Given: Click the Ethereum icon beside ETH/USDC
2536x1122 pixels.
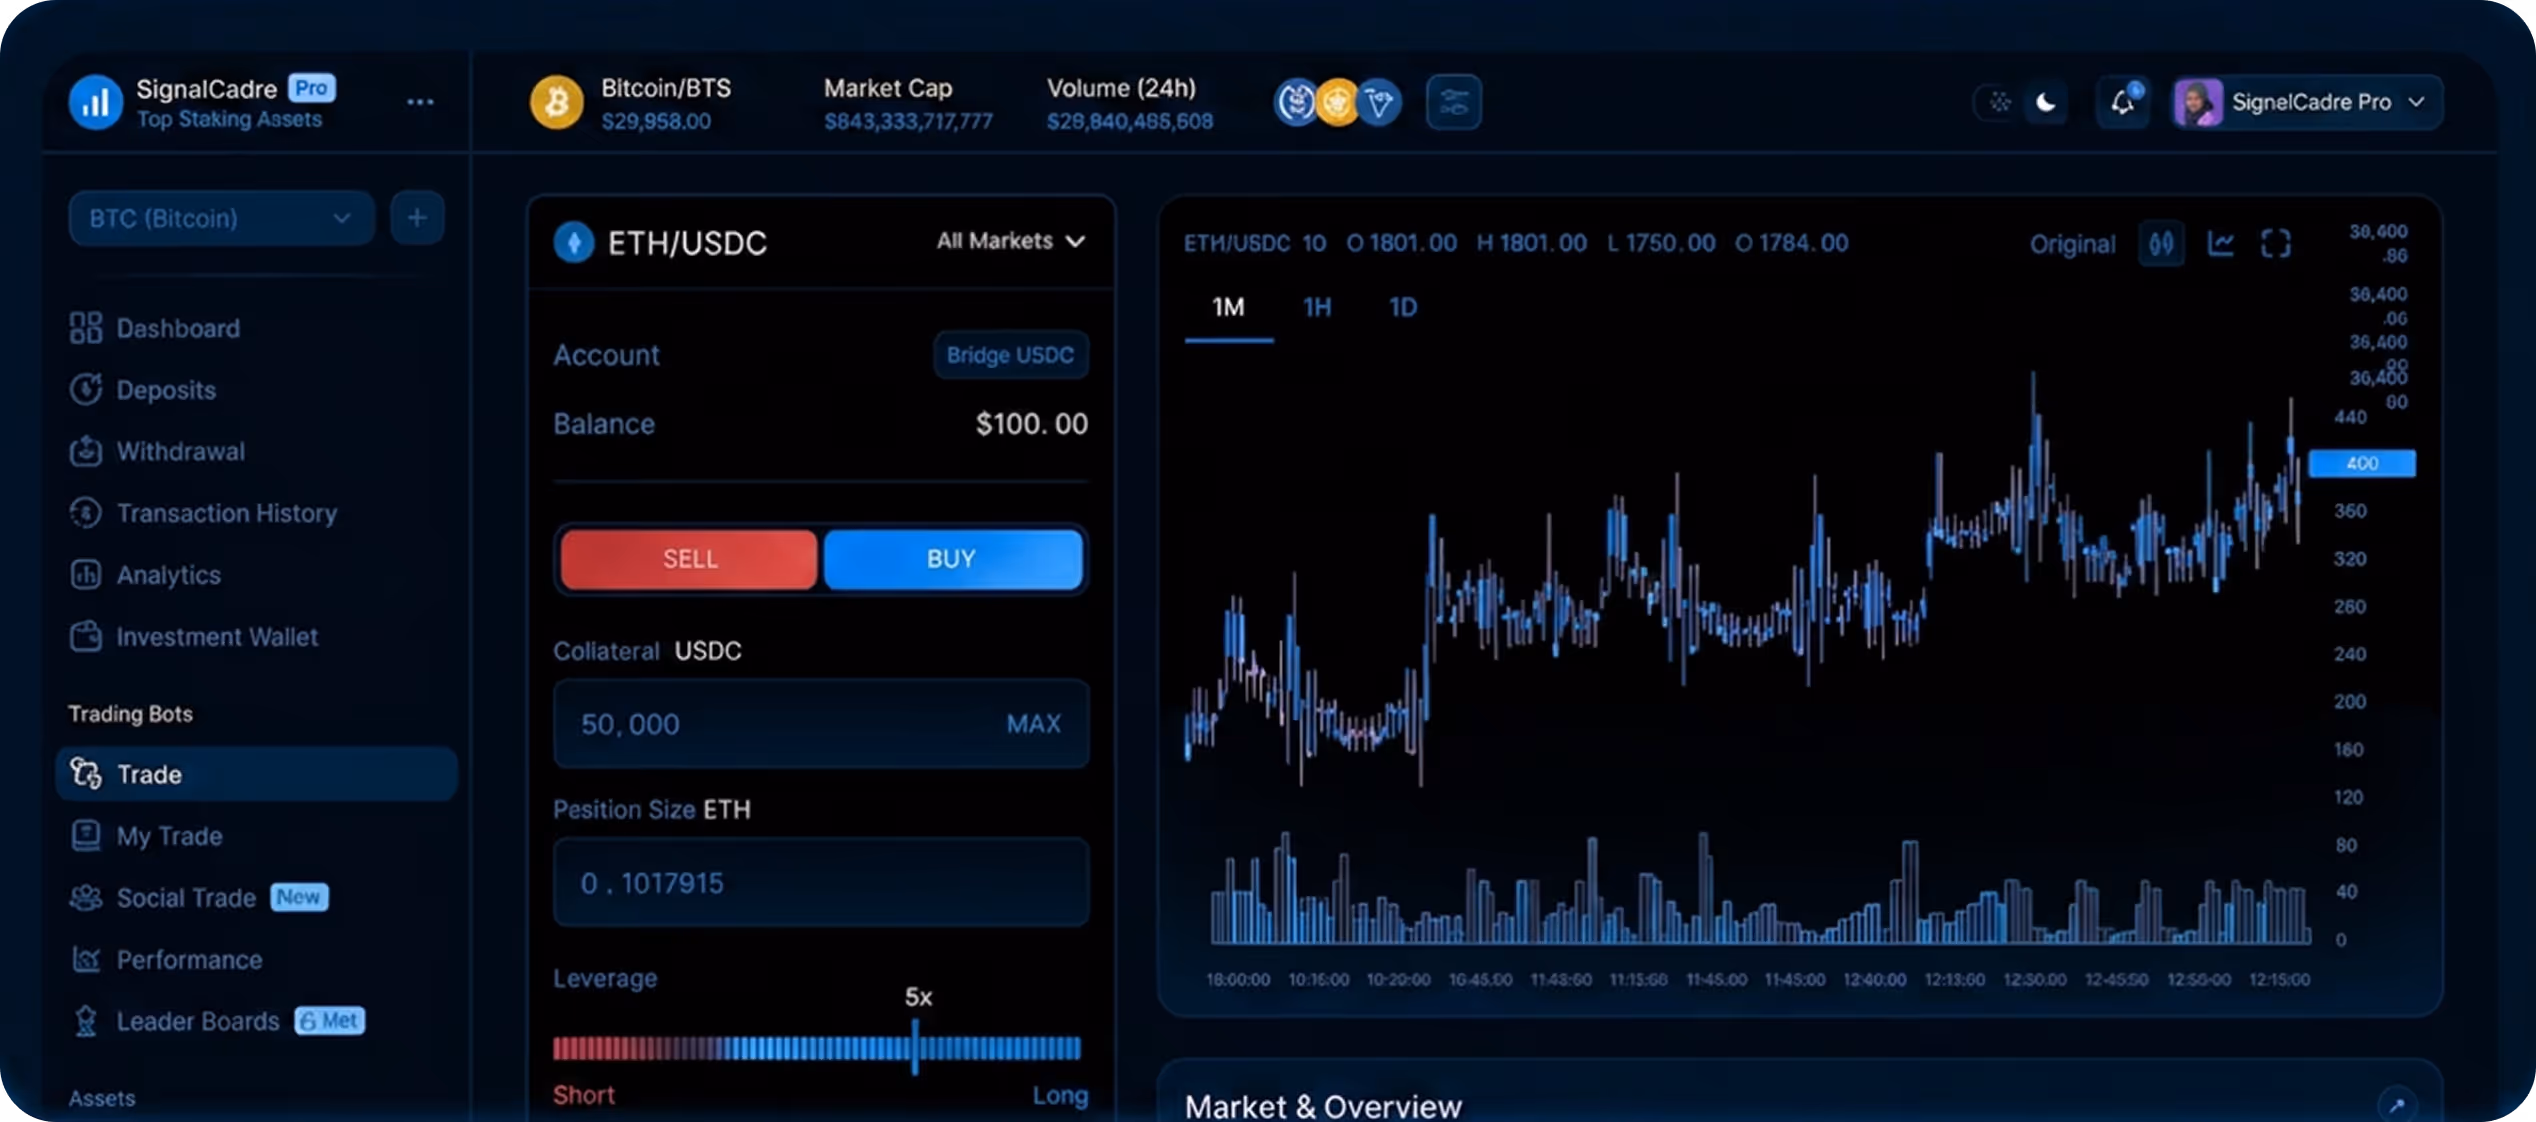Looking at the screenshot, I should point(574,242).
